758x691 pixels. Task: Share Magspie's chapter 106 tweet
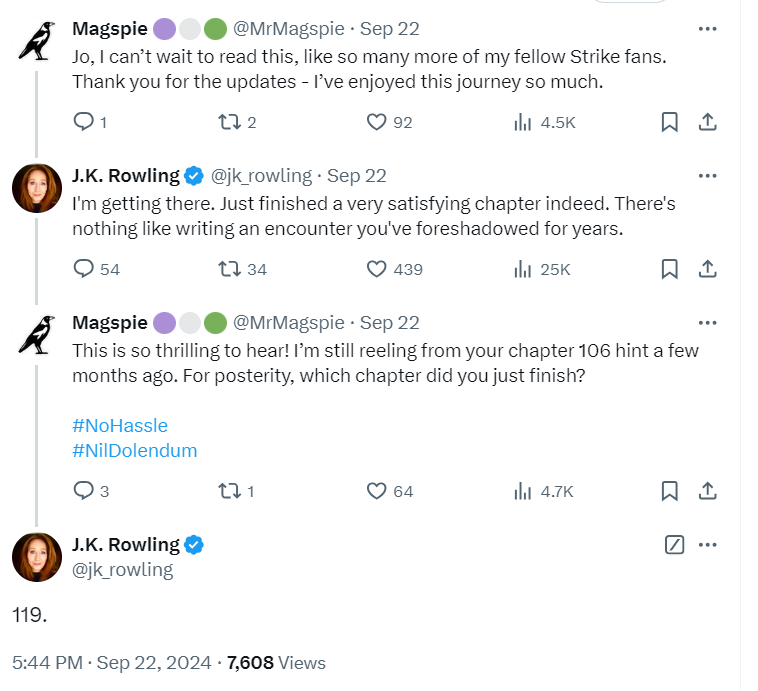(x=707, y=491)
